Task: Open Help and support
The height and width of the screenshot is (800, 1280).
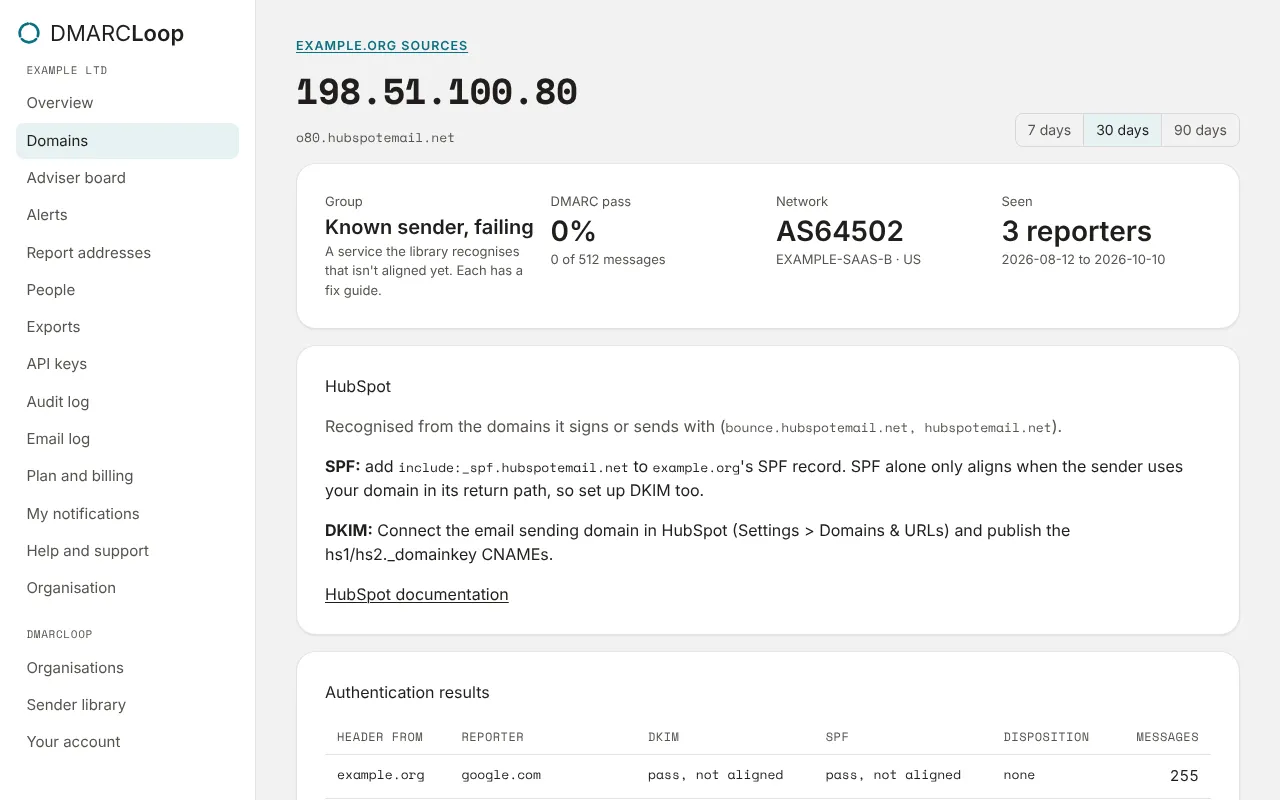Action: (x=127, y=551)
